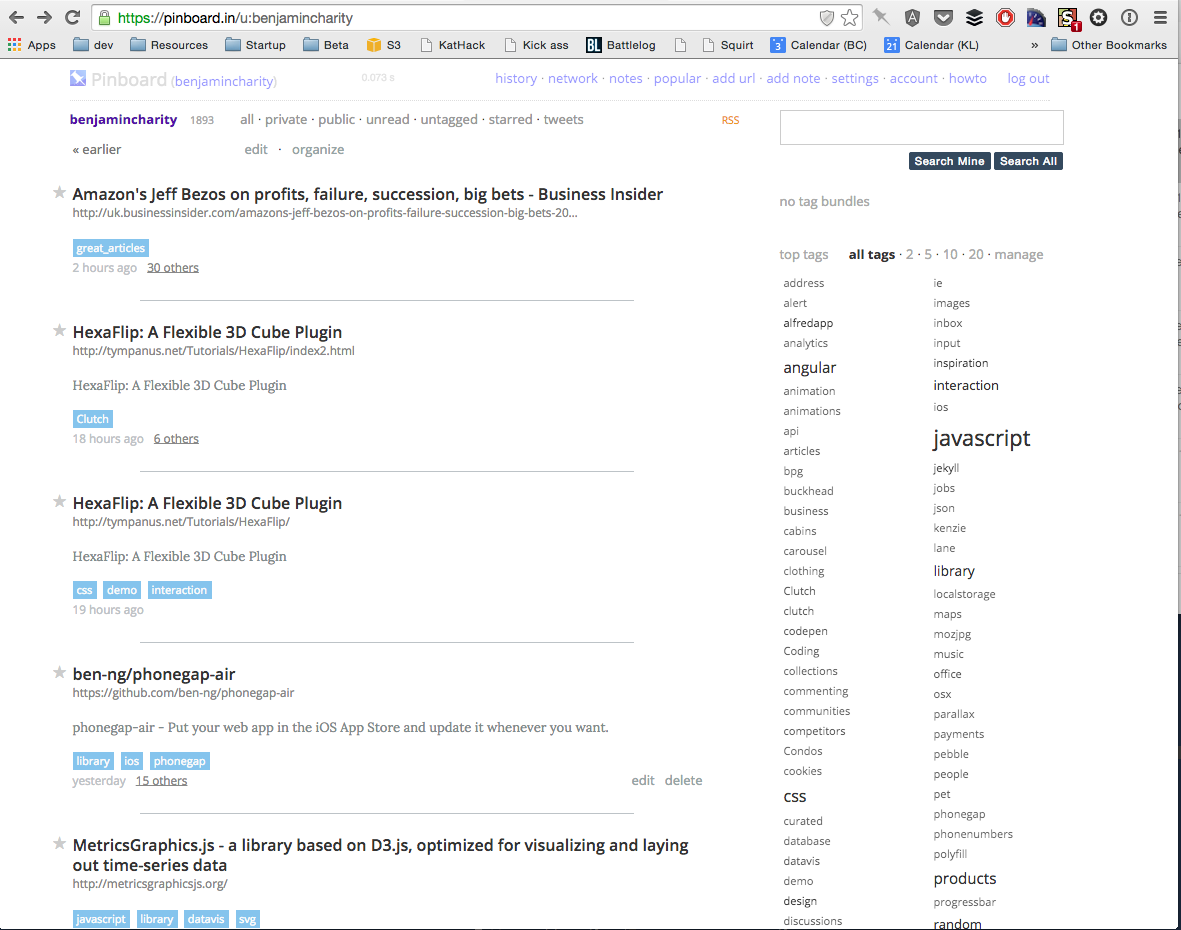This screenshot has width=1181, height=930.
Task: Select the angular tag in tag cloud
Action: point(810,367)
